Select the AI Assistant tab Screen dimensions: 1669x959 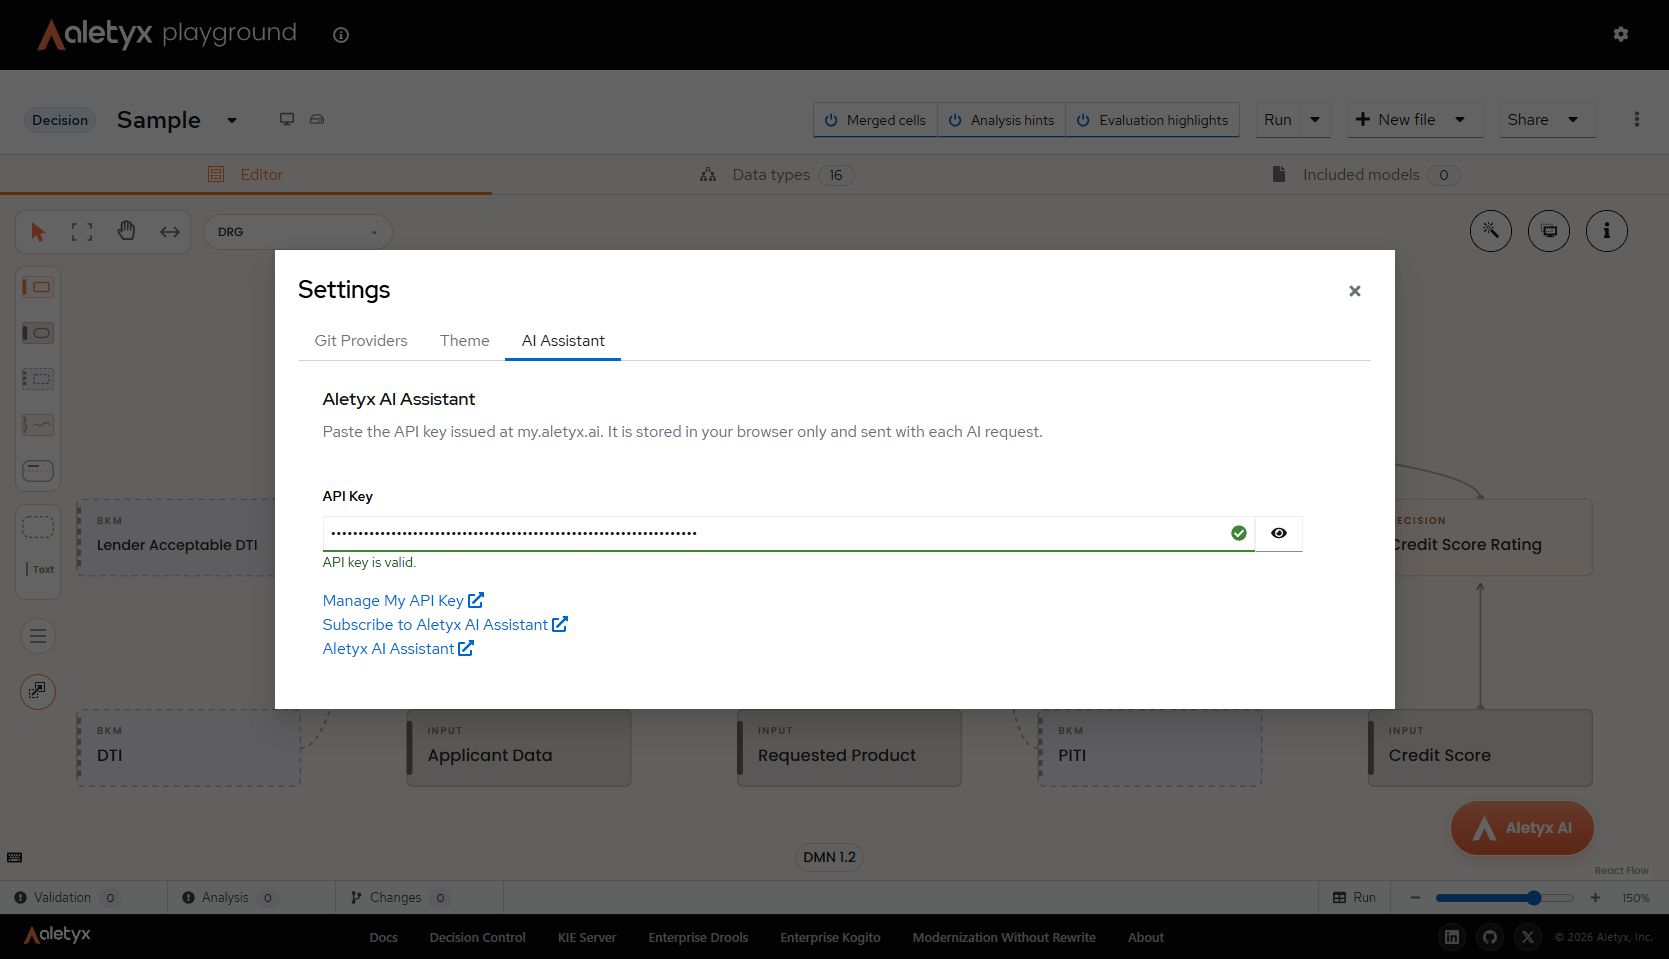click(x=563, y=341)
